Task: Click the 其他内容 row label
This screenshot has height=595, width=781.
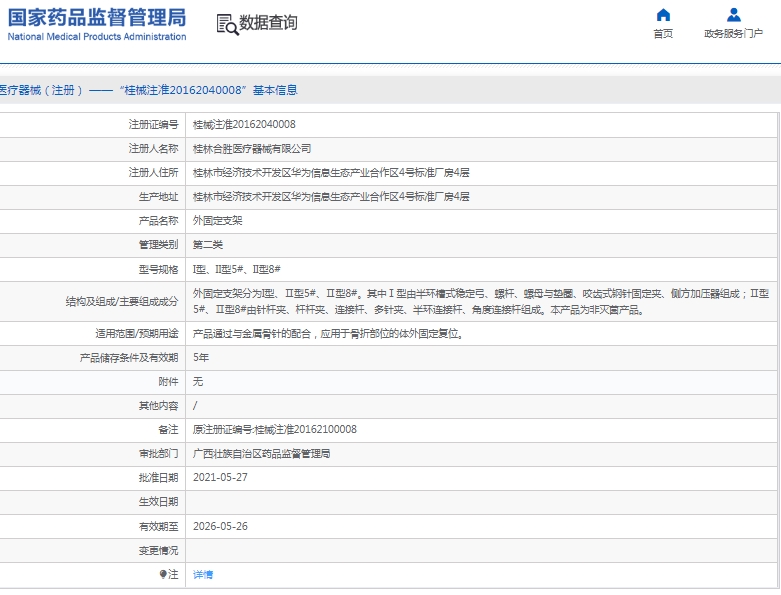Action: tap(158, 406)
